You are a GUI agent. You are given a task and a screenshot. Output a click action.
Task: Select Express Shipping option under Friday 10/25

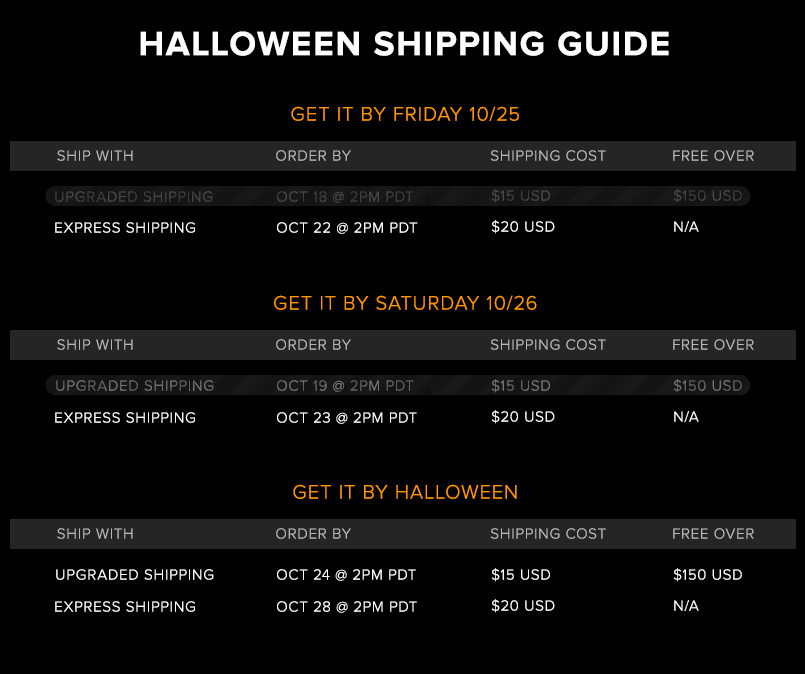click(125, 227)
